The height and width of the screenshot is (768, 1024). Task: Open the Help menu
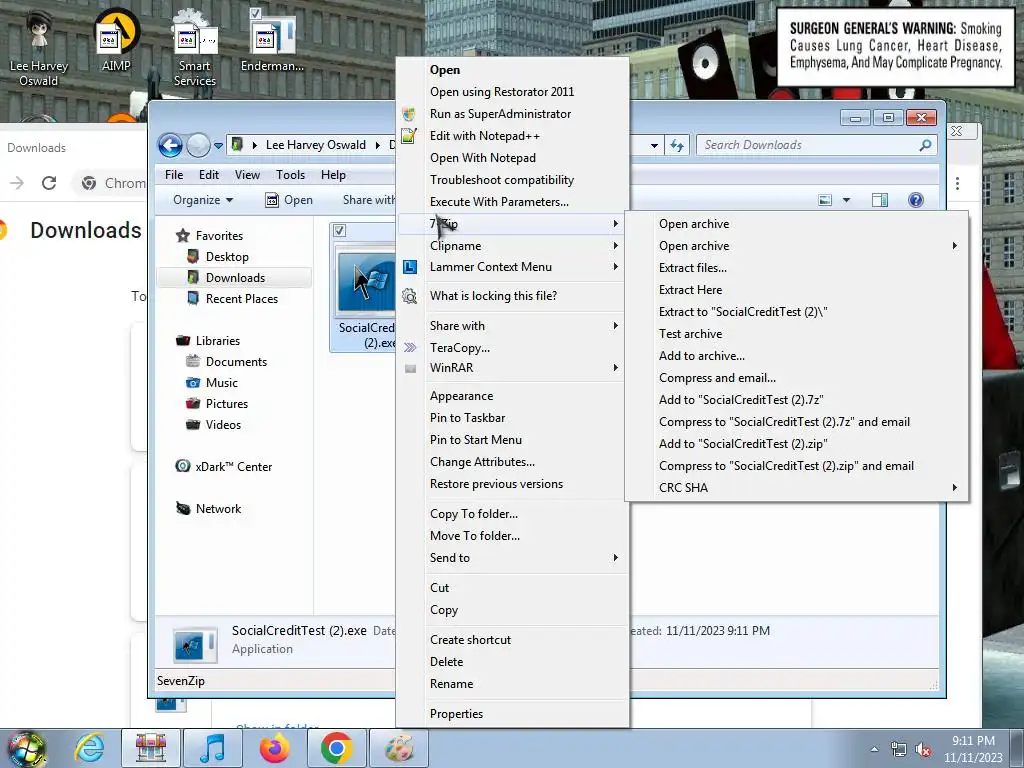tap(333, 174)
